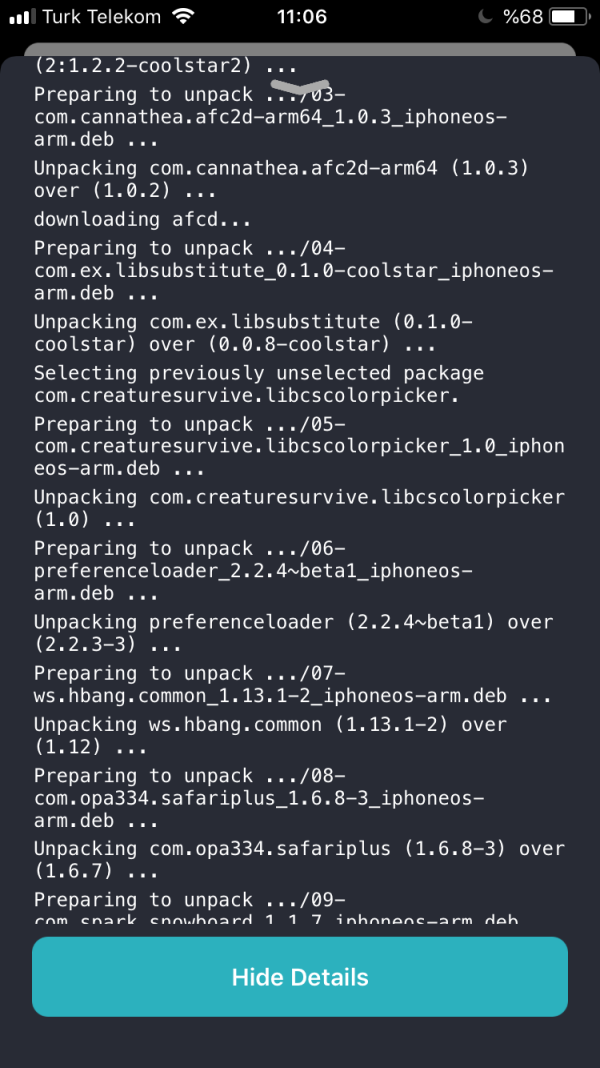Tap "Unpacking com.creaturesurvive.libcscolorpicker" log line
The width and height of the screenshot is (600, 1068).
(x=299, y=497)
